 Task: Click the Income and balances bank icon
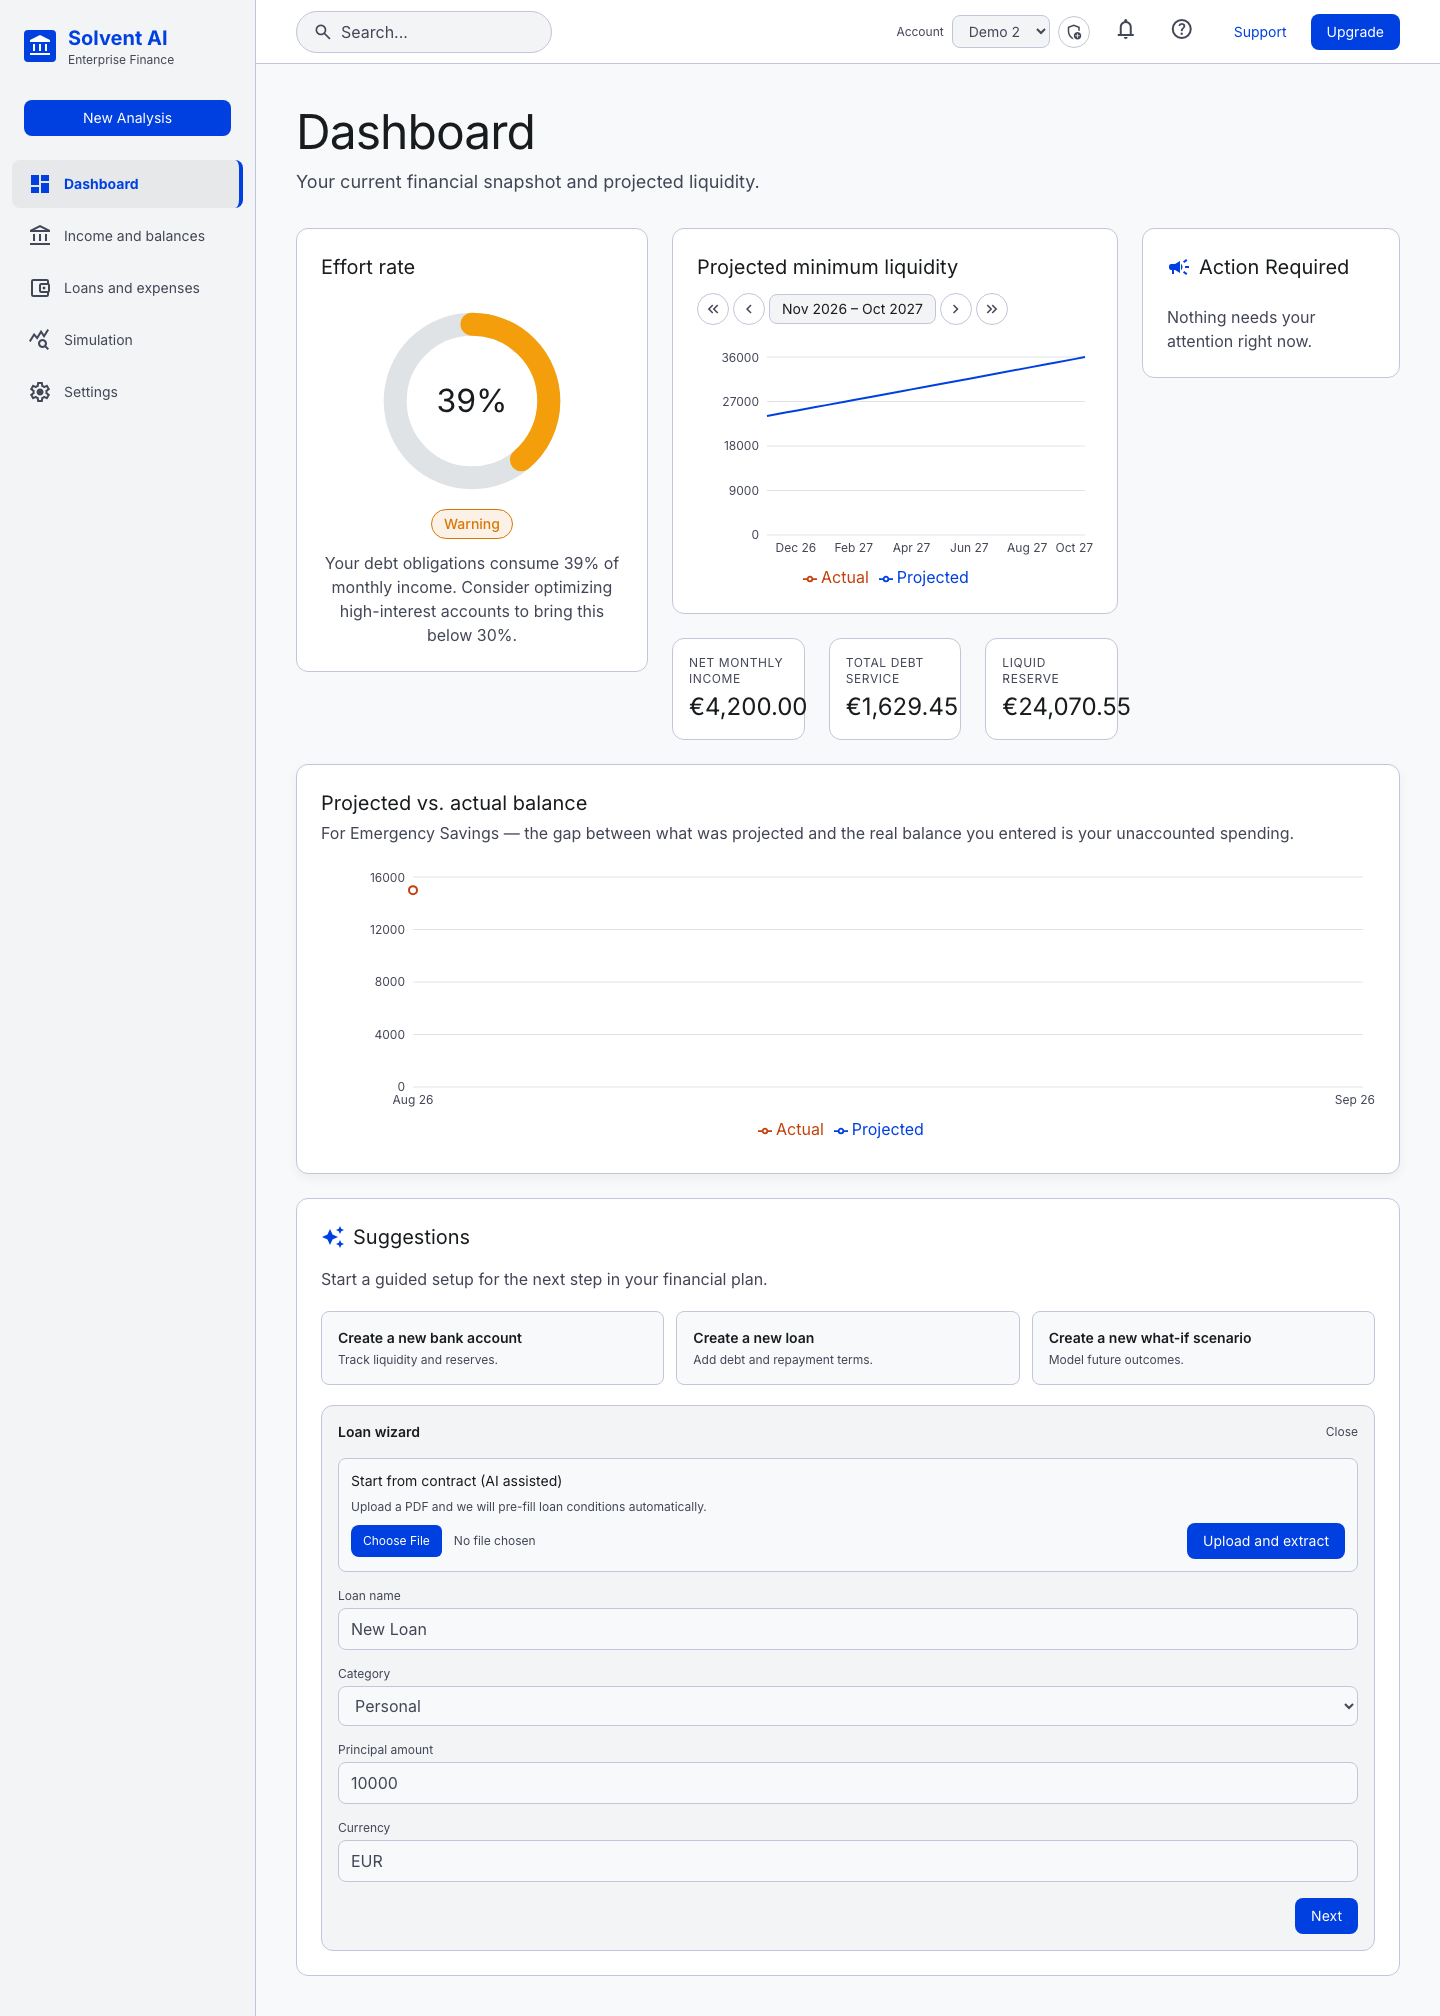coord(40,236)
